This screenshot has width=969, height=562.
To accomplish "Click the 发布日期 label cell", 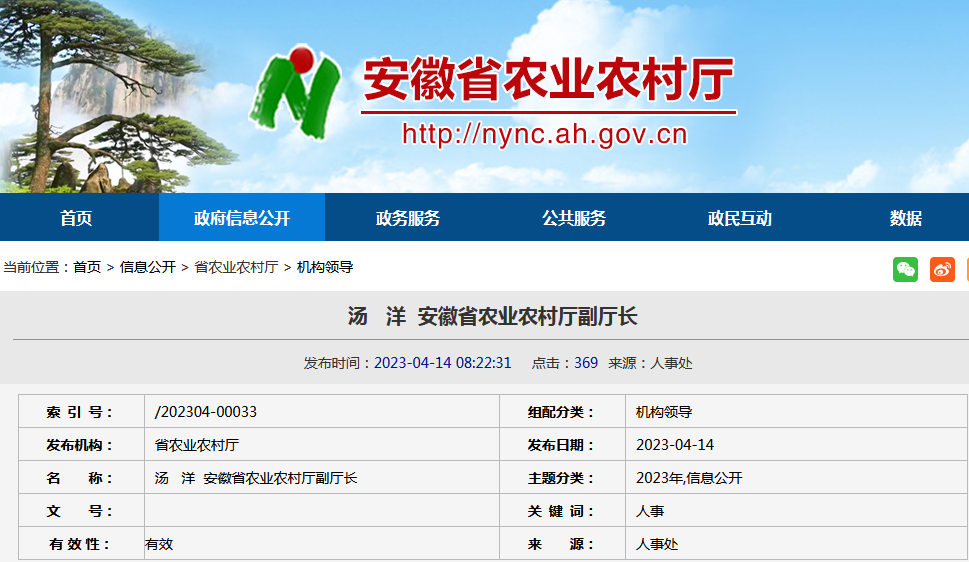I will (x=562, y=445).
